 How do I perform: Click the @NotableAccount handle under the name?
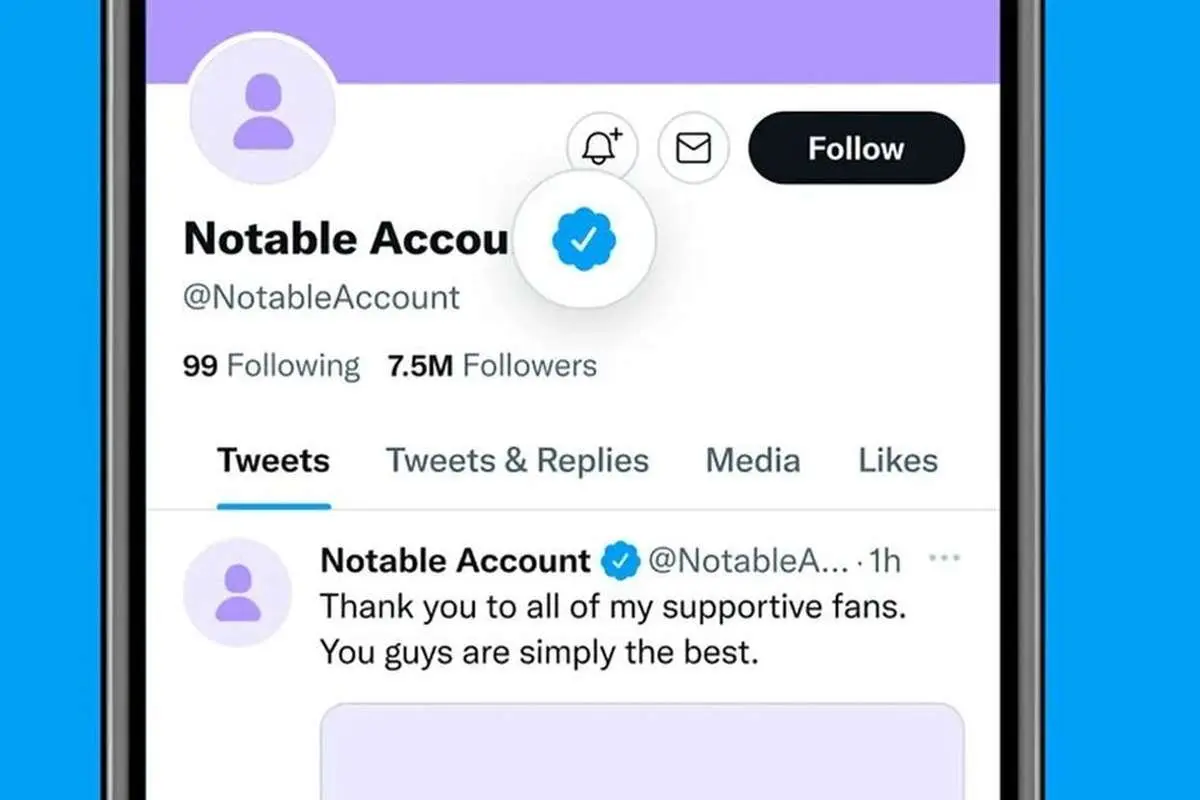coord(321,298)
